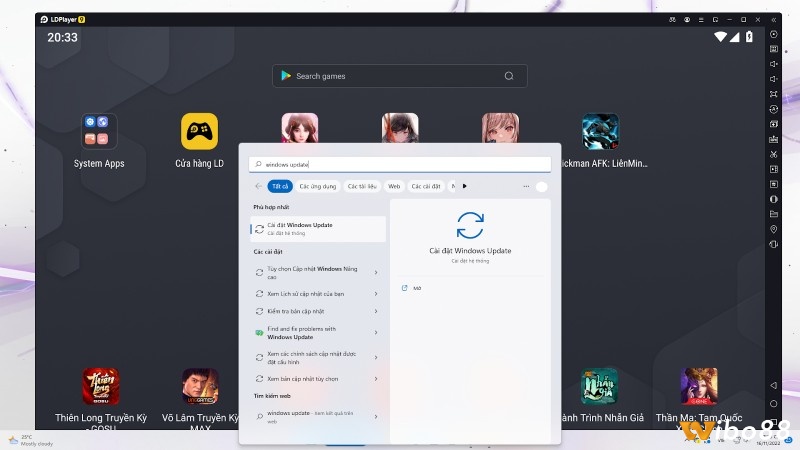
Task: Tap the Android back triangle button
Action: [x=773, y=385]
